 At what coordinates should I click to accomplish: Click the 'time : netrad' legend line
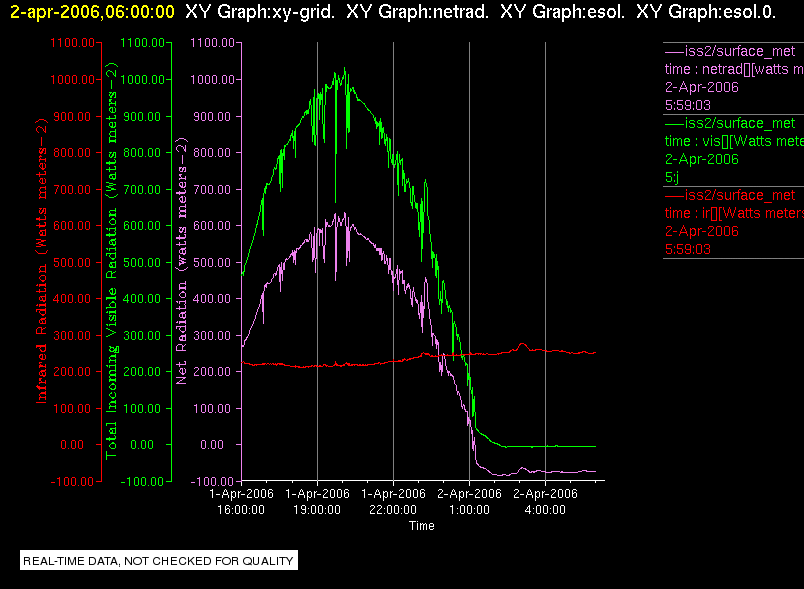click(x=734, y=69)
